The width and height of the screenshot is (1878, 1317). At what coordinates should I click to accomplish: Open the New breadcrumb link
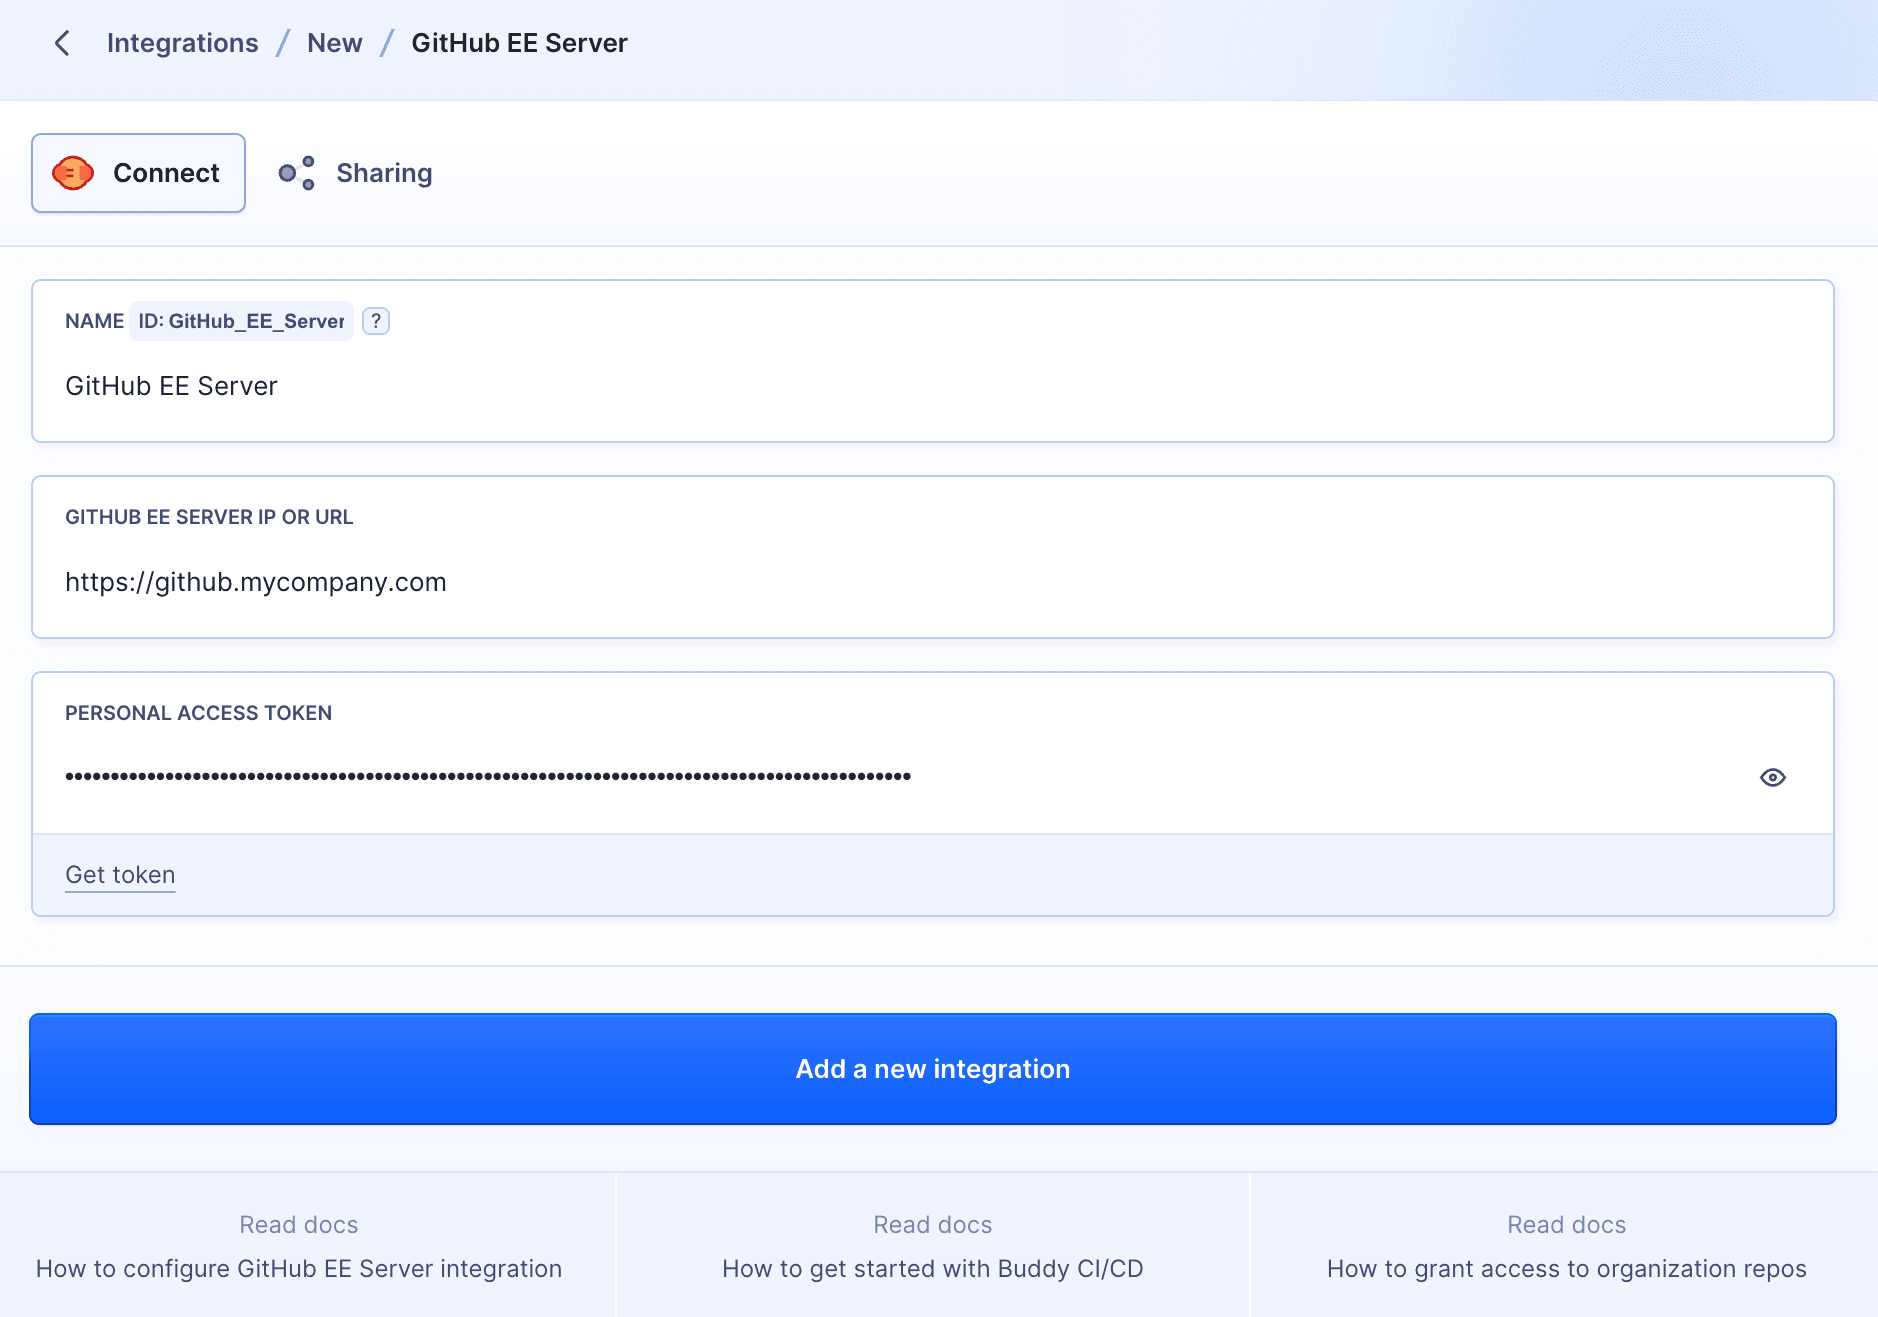(x=334, y=43)
